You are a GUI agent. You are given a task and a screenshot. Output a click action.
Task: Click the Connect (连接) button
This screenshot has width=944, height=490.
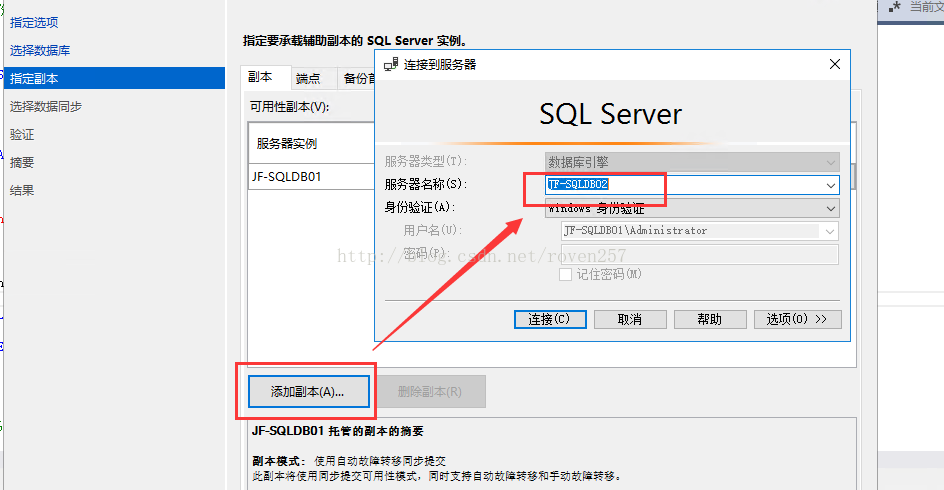tap(550, 319)
